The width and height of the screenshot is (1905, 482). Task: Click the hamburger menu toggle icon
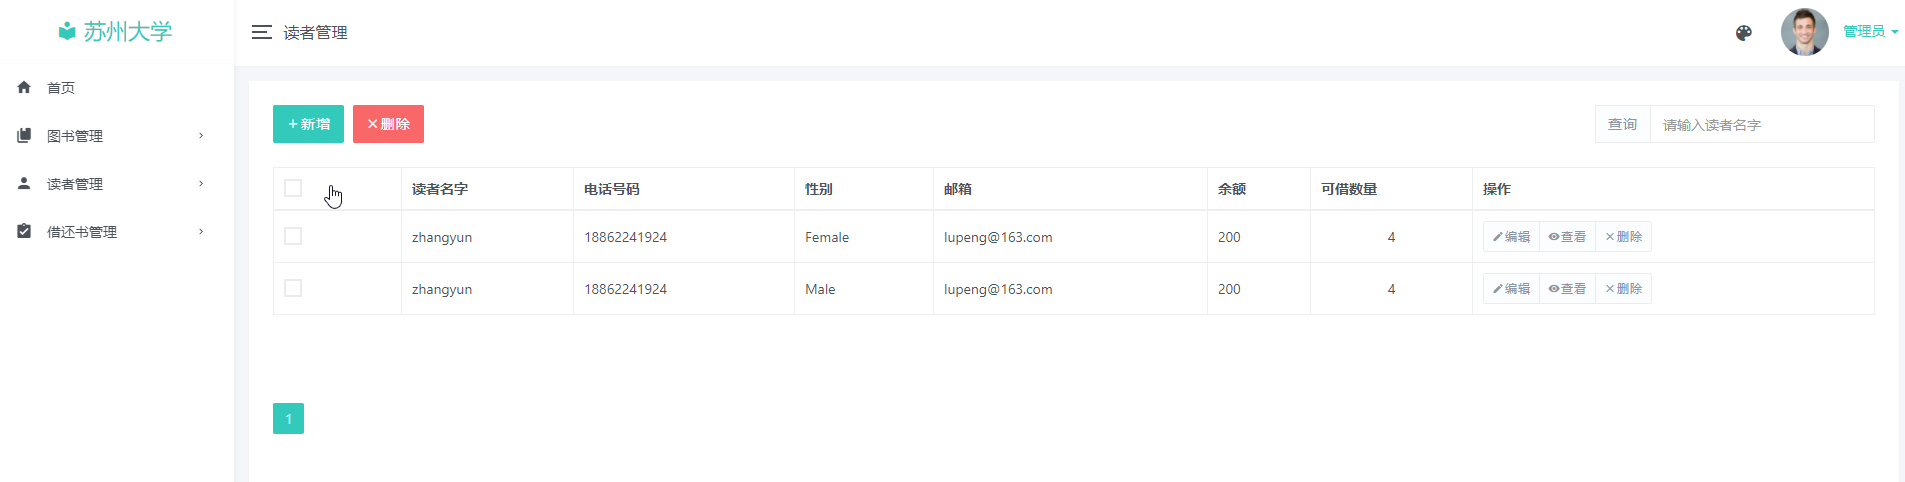(x=261, y=32)
